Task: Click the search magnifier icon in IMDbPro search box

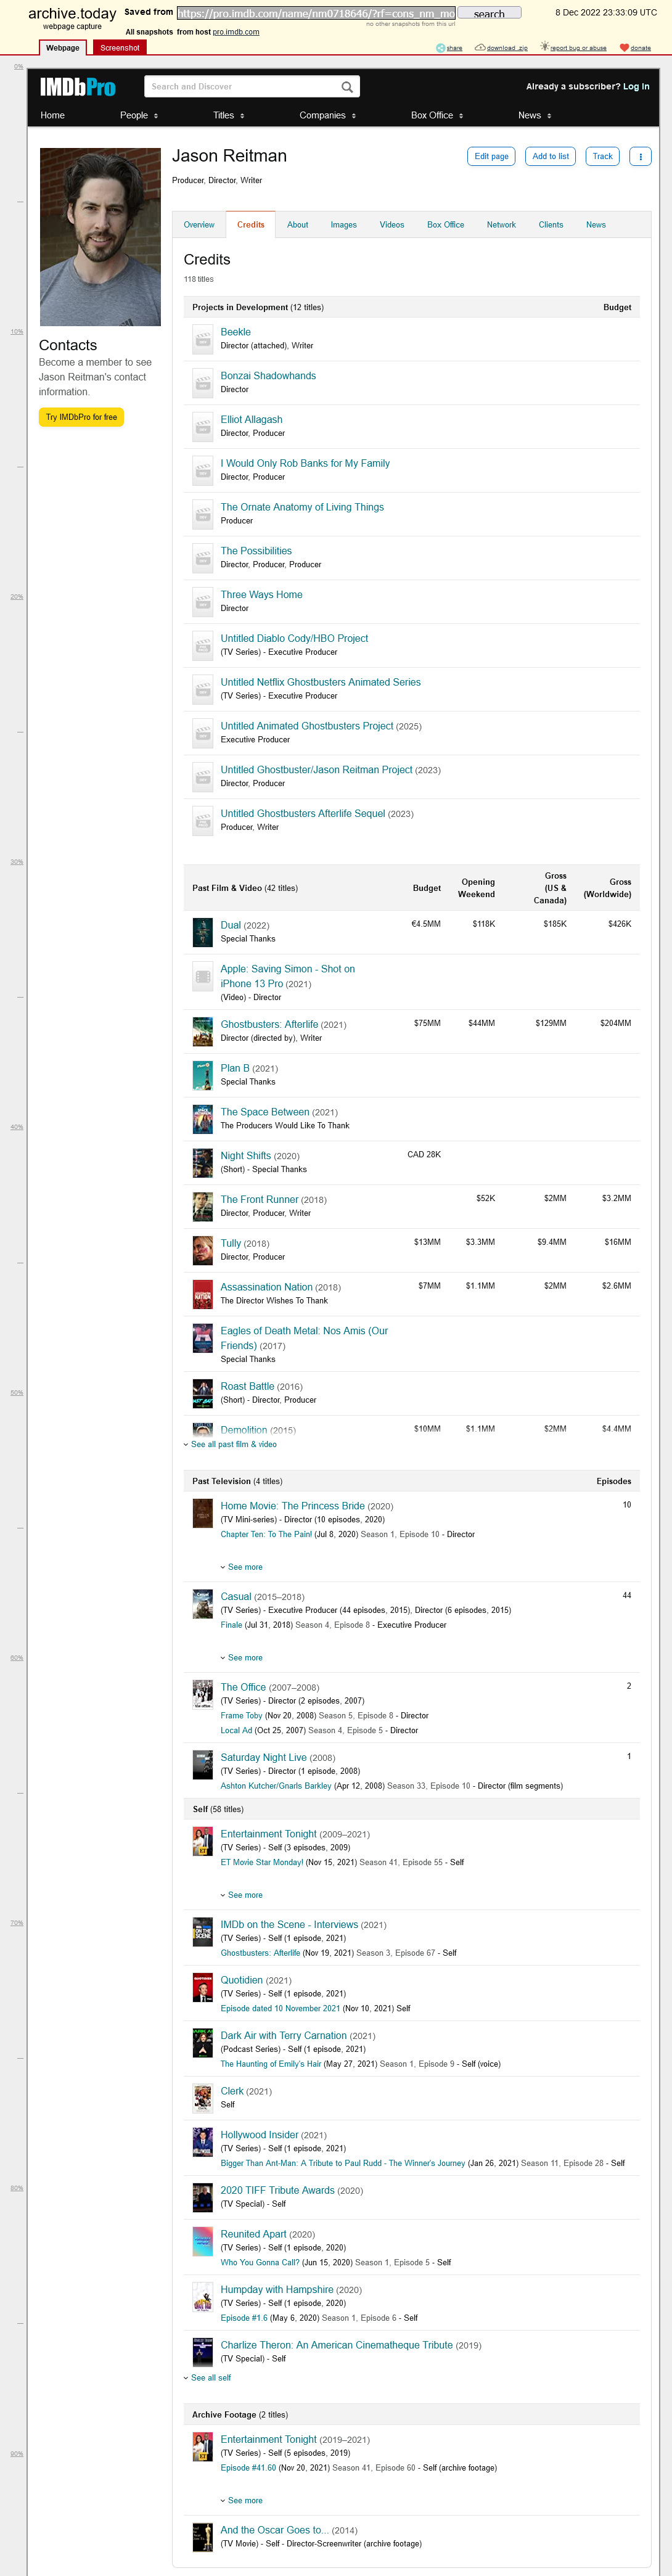Action: (x=347, y=87)
